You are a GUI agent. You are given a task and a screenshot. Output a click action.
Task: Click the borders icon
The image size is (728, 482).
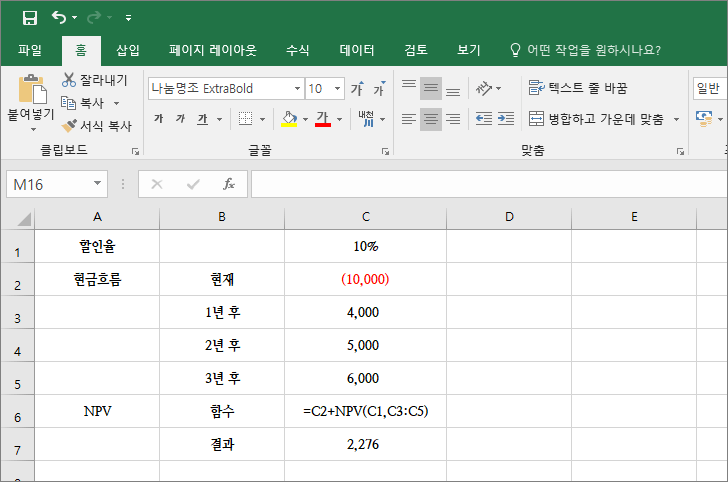pos(245,119)
